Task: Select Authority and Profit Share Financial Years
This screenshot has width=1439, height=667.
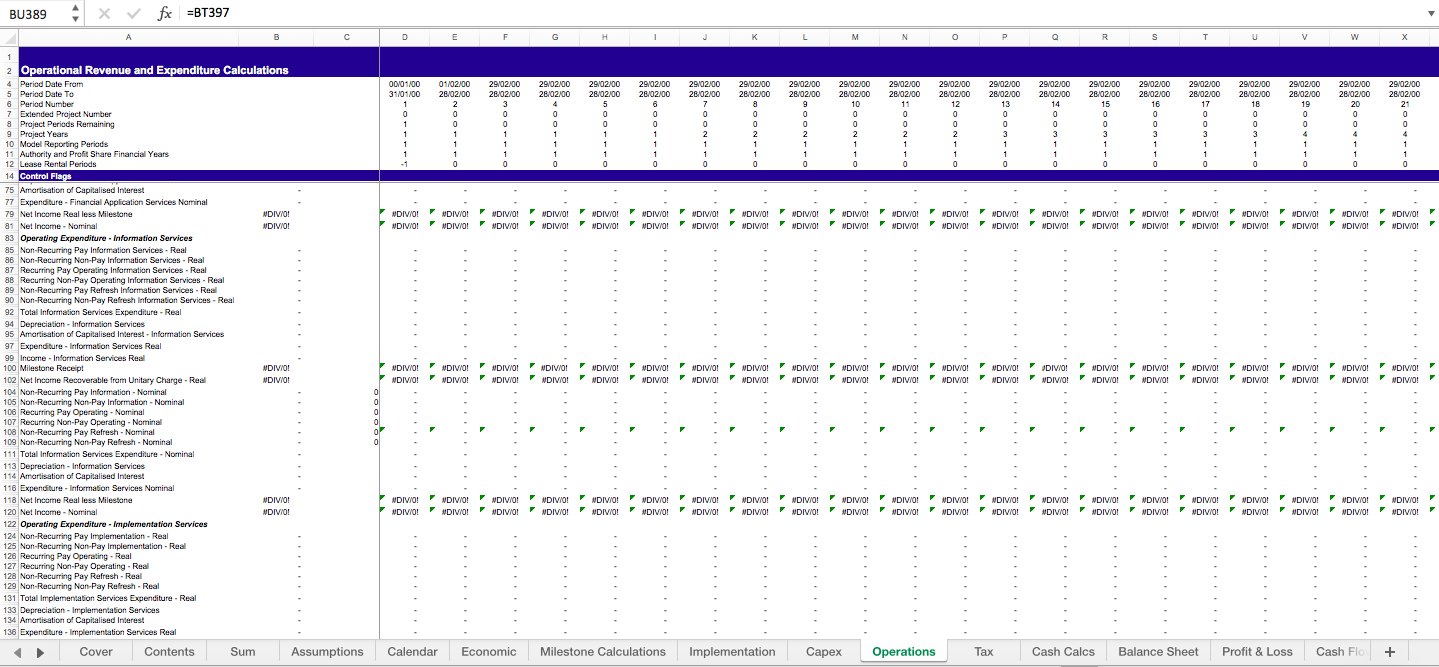Action: tap(94, 154)
